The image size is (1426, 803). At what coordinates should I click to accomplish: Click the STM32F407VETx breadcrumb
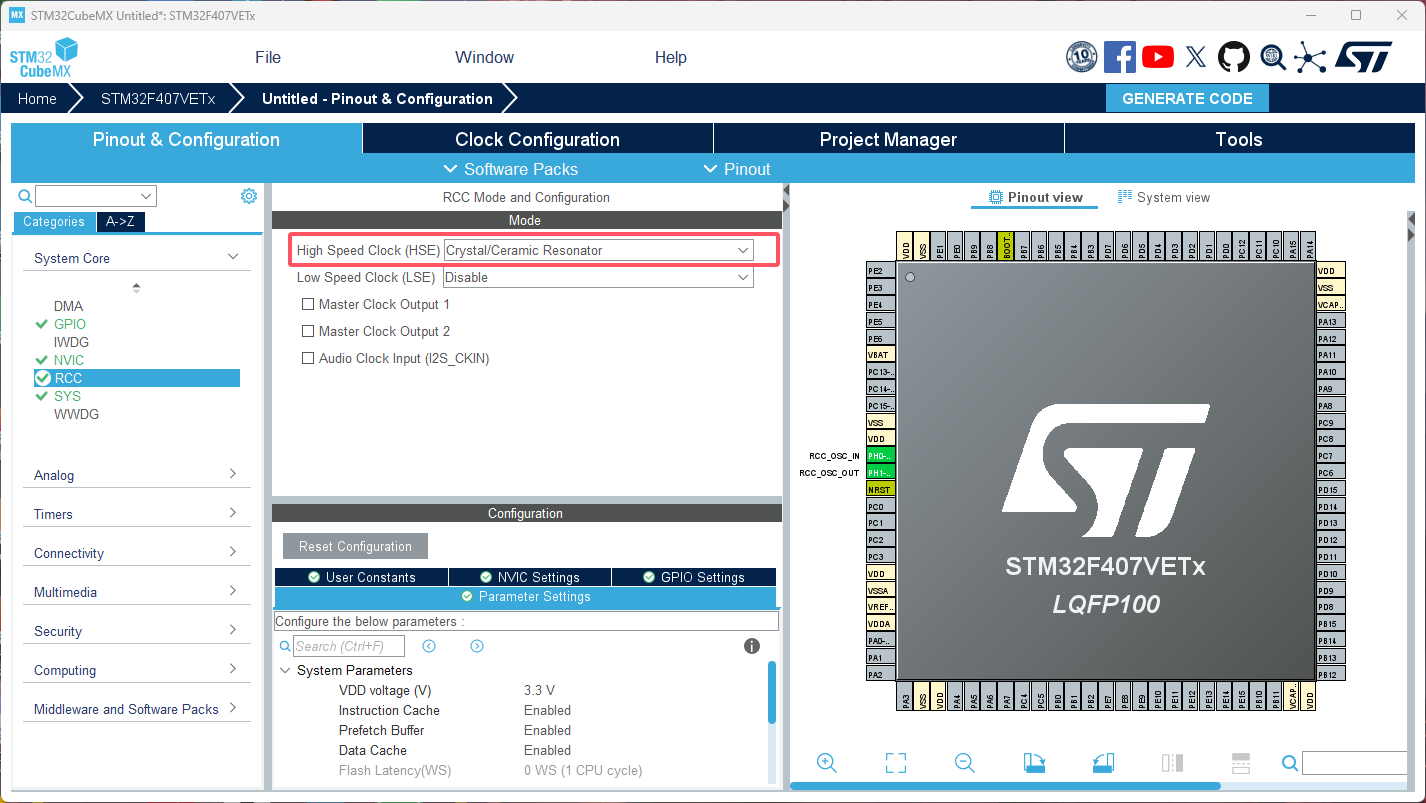(x=158, y=98)
